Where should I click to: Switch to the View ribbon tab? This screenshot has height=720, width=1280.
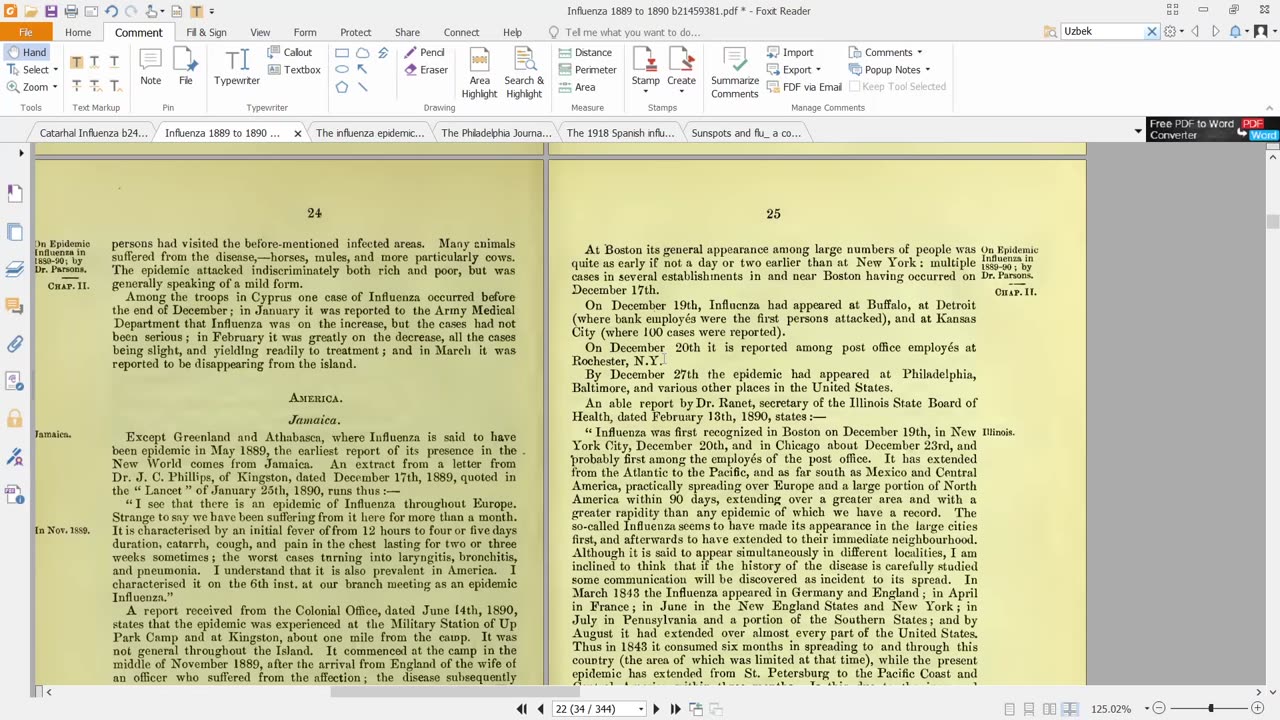point(260,32)
